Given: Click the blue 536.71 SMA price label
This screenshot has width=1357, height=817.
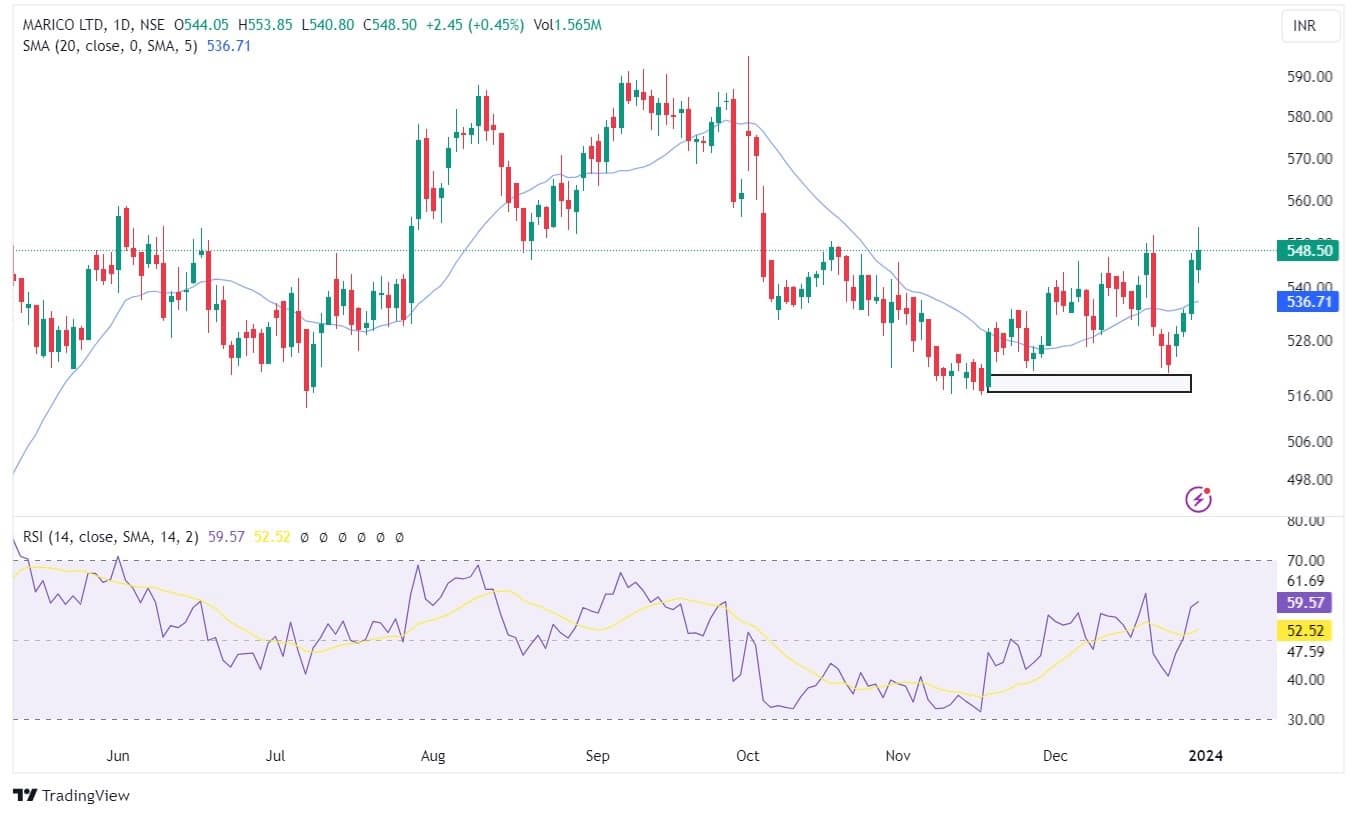Looking at the screenshot, I should click(1306, 301).
